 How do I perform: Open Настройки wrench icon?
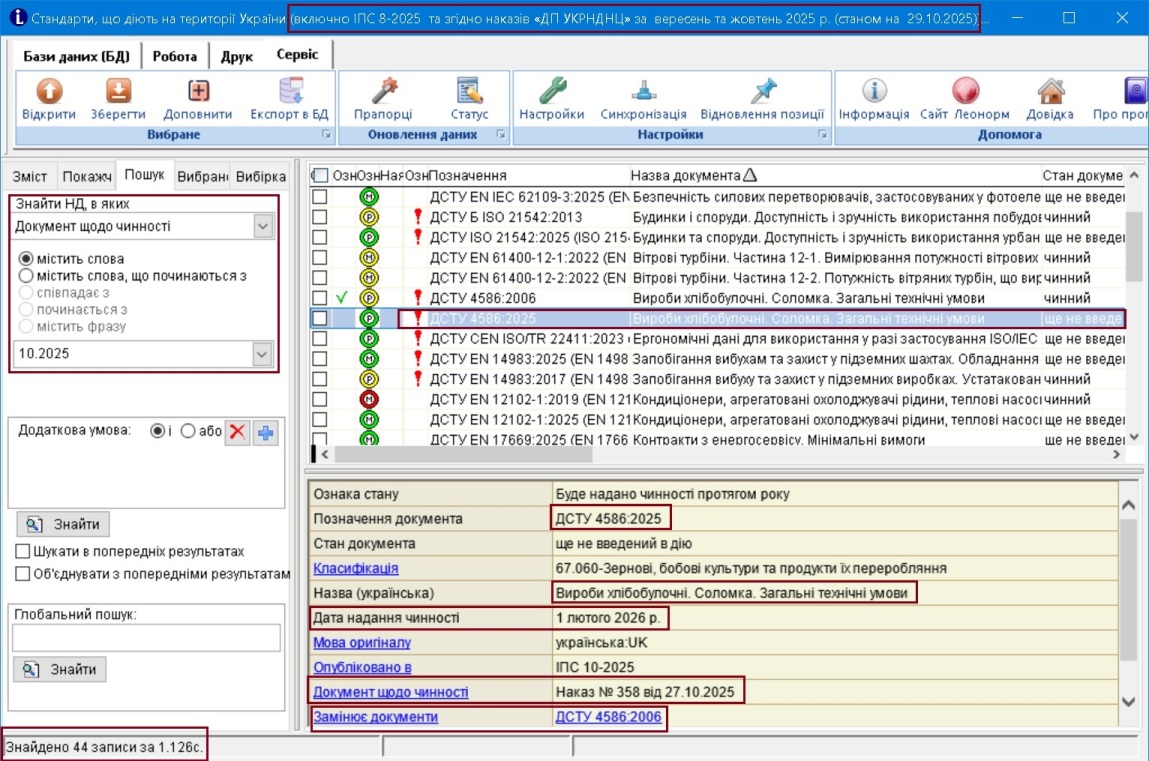point(552,93)
